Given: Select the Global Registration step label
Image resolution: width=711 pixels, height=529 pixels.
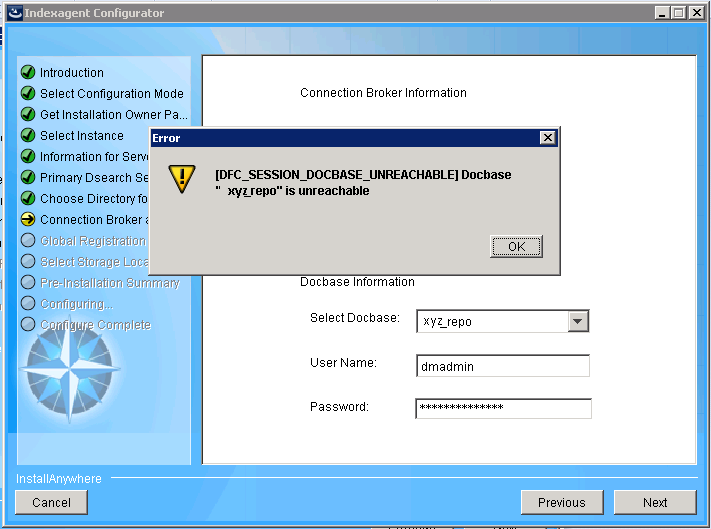Looking at the screenshot, I should point(93,241).
